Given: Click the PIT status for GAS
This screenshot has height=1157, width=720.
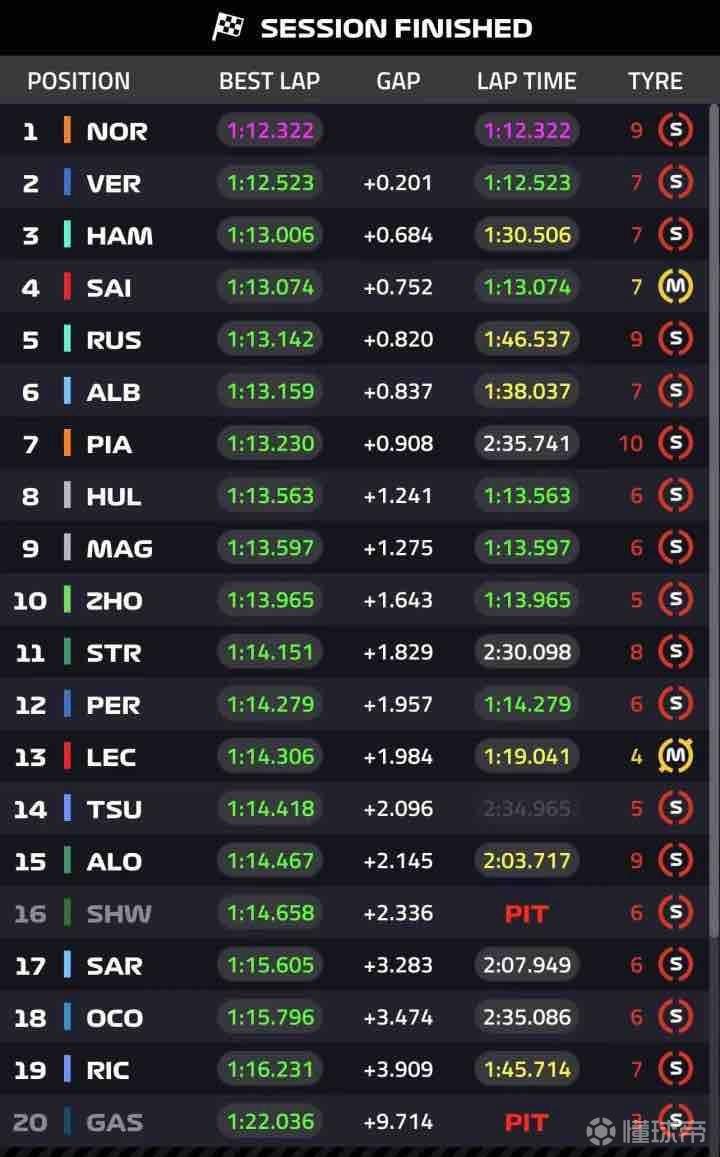Looking at the screenshot, I should pos(526,1122).
